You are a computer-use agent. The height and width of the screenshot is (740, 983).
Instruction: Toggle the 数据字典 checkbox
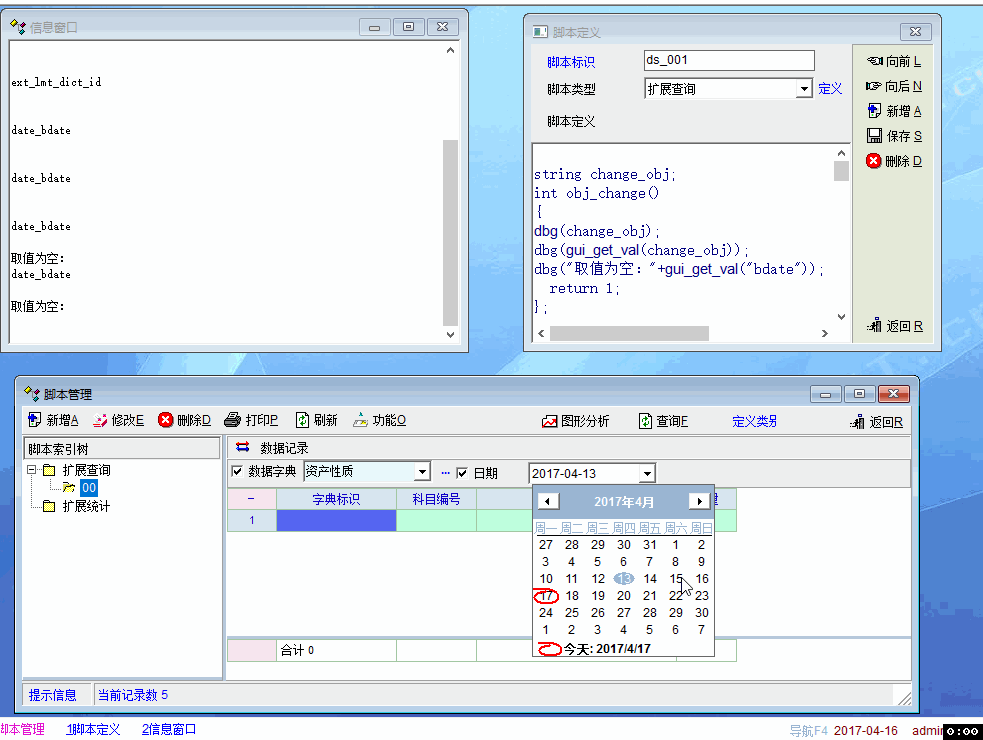coord(237,472)
